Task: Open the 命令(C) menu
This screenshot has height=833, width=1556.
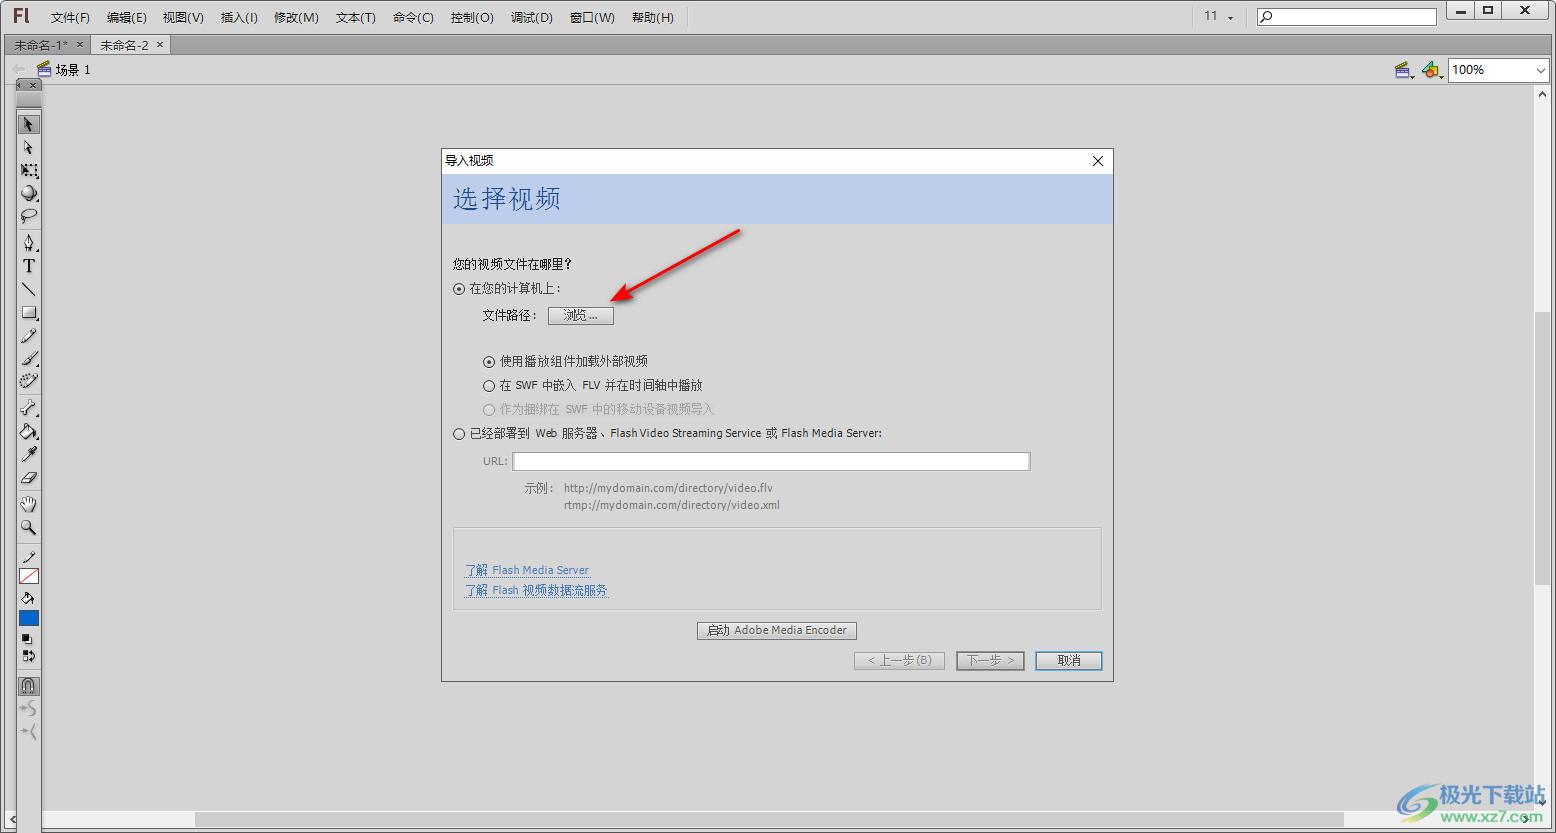Action: pyautogui.click(x=413, y=18)
